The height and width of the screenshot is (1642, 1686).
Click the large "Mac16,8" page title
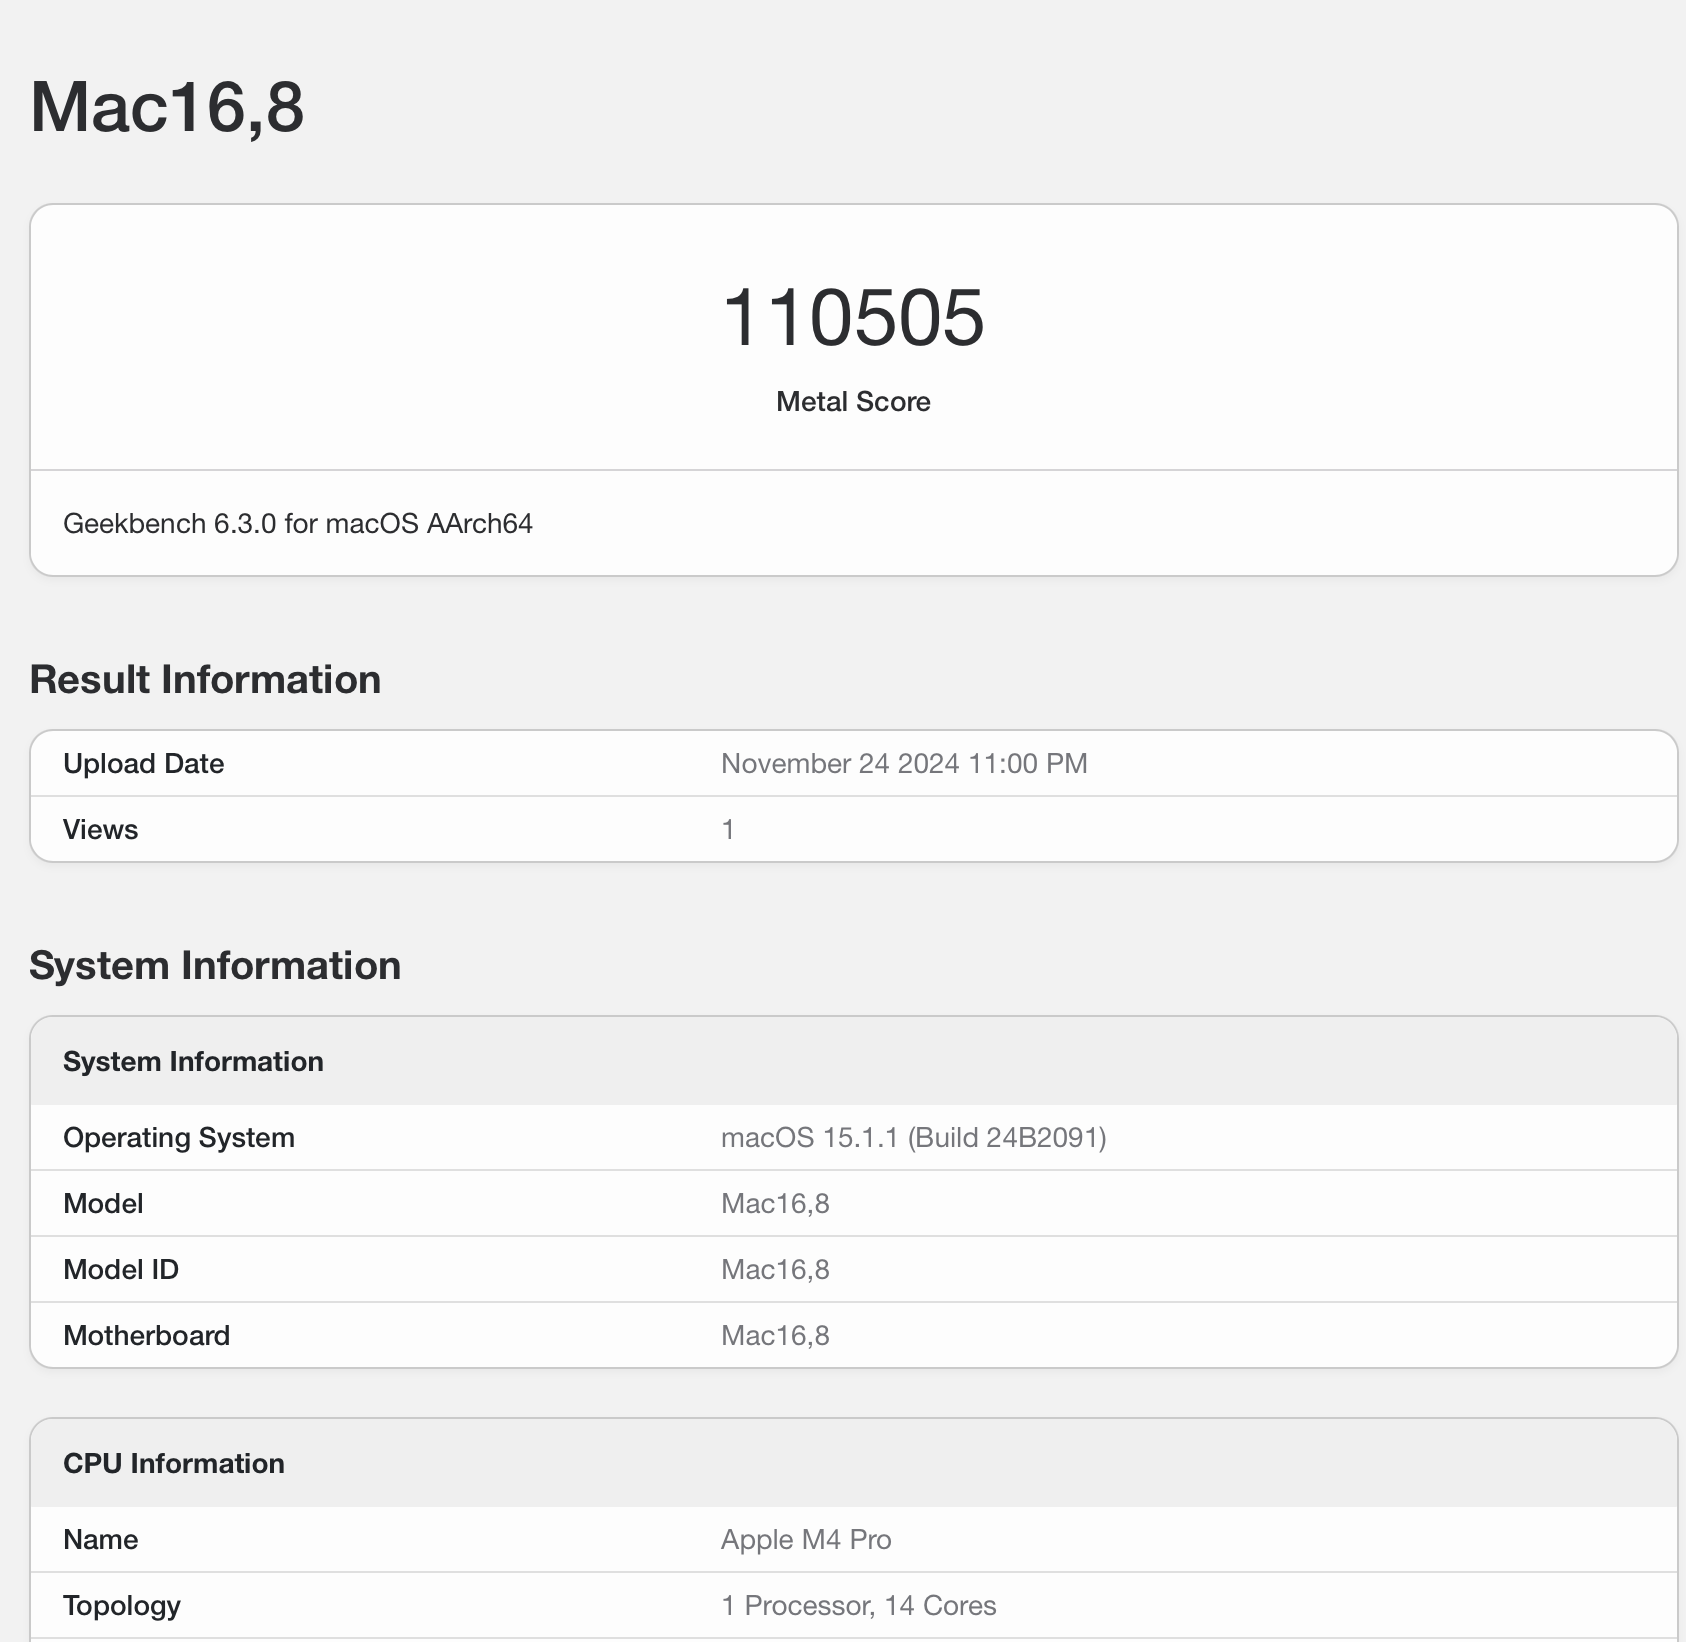tap(167, 107)
